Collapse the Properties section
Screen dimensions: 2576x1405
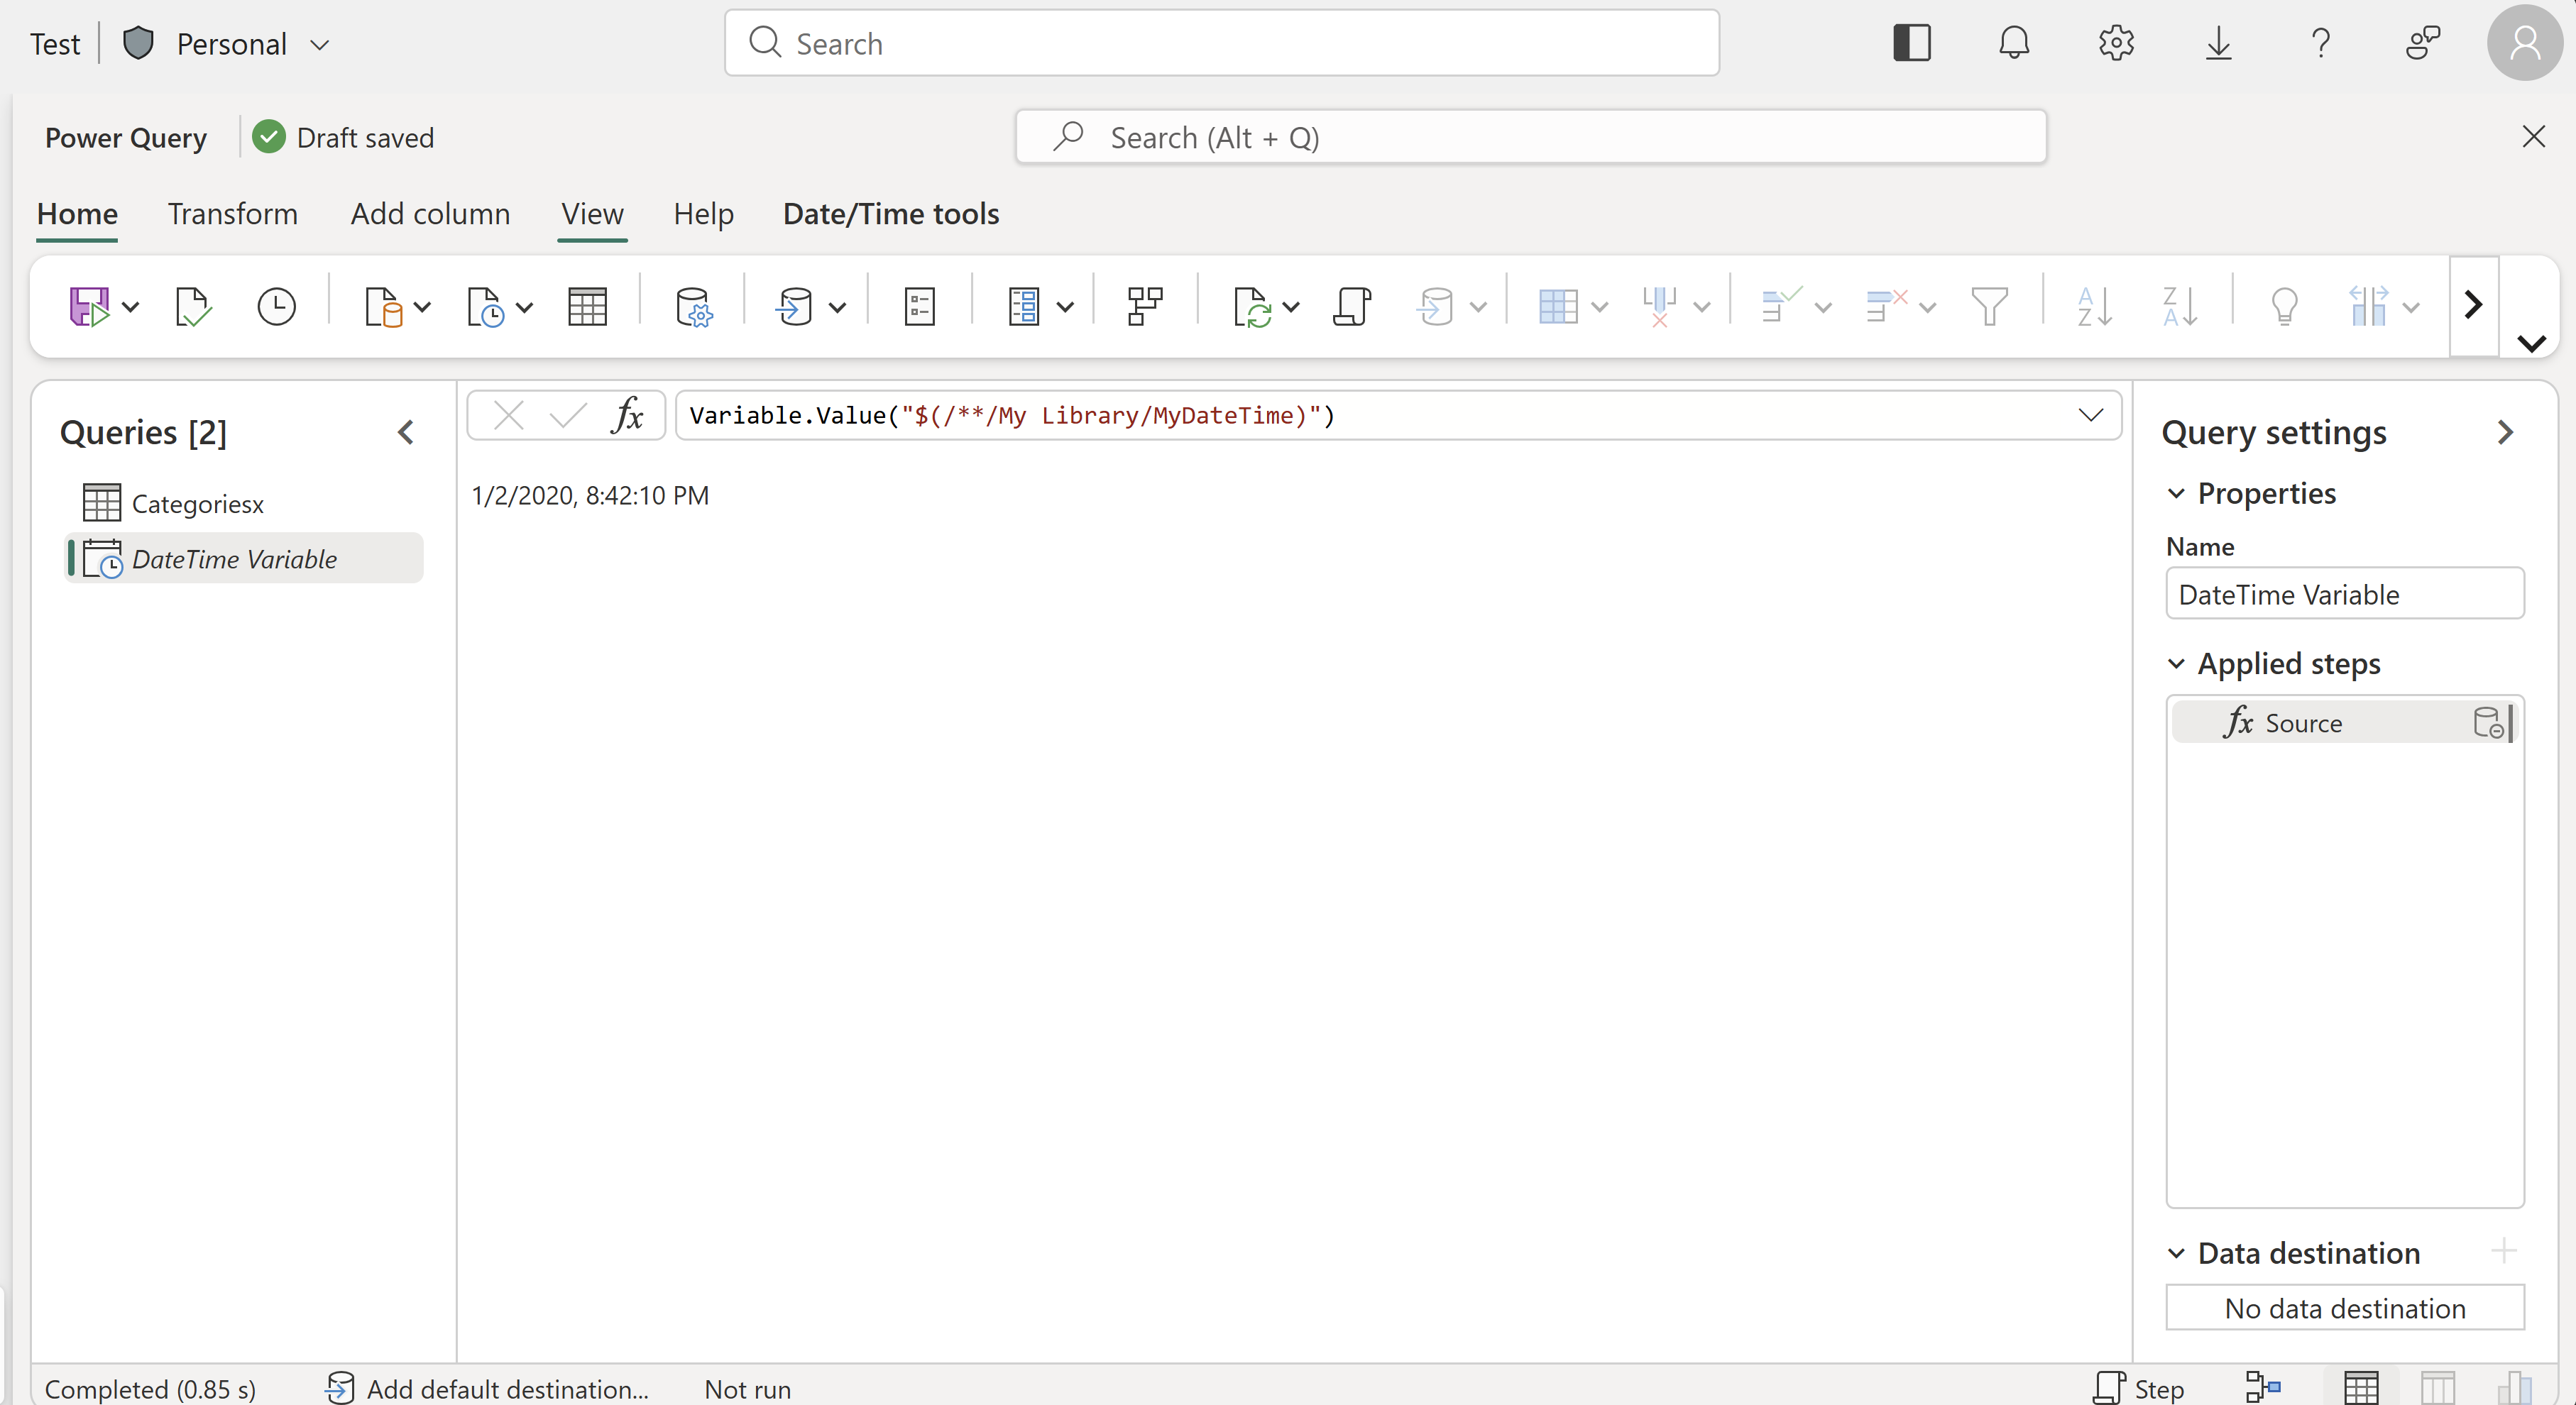[2177, 493]
